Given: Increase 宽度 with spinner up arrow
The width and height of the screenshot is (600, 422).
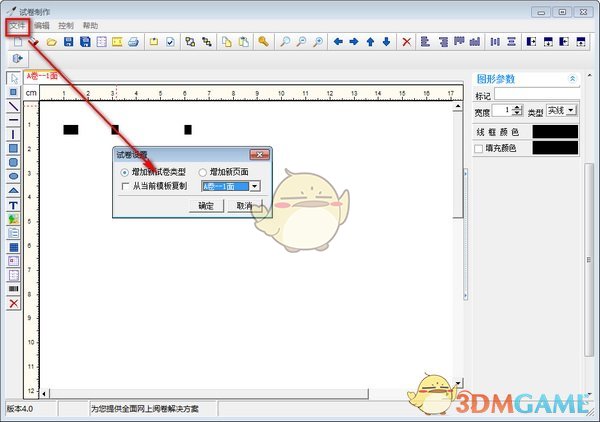Looking at the screenshot, I should (517, 108).
